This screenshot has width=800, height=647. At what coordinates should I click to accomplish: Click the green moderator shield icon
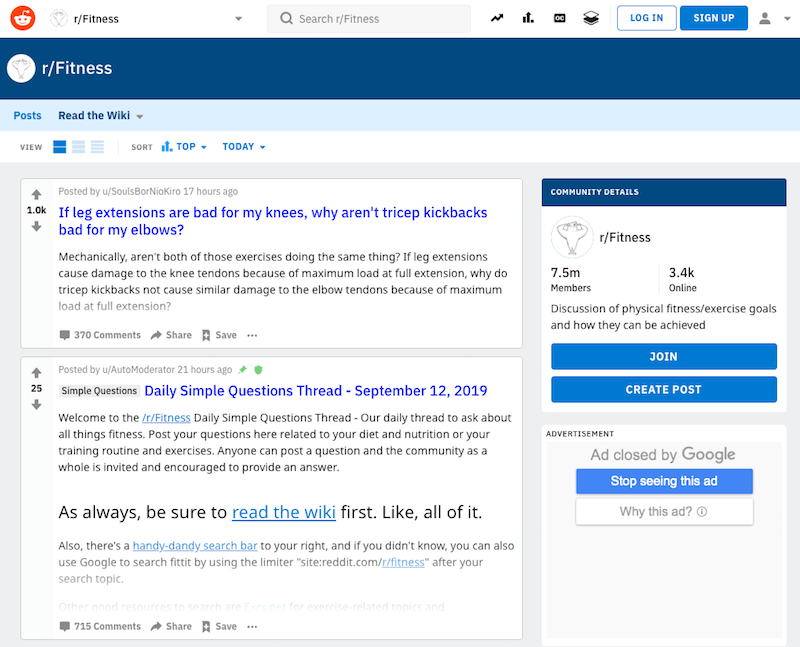click(258, 369)
